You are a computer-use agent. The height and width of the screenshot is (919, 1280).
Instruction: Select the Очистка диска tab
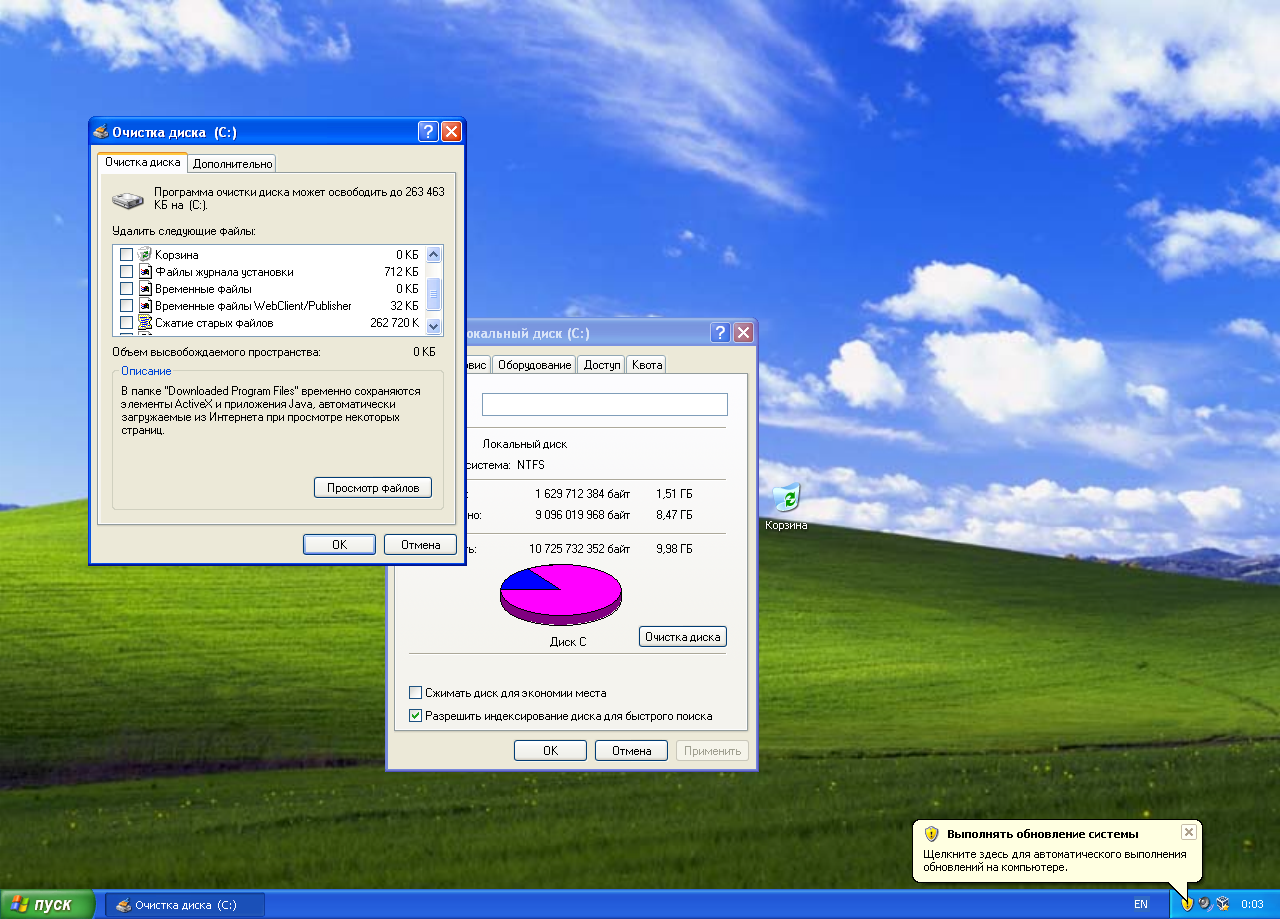(143, 162)
